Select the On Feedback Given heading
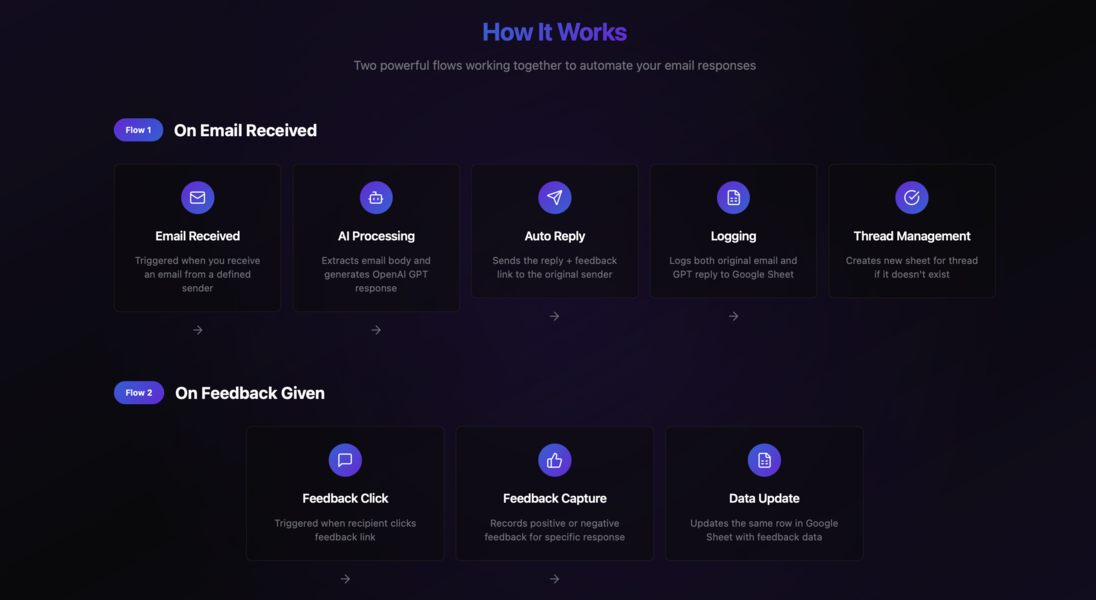The width and height of the screenshot is (1096, 600). [250, 393]
